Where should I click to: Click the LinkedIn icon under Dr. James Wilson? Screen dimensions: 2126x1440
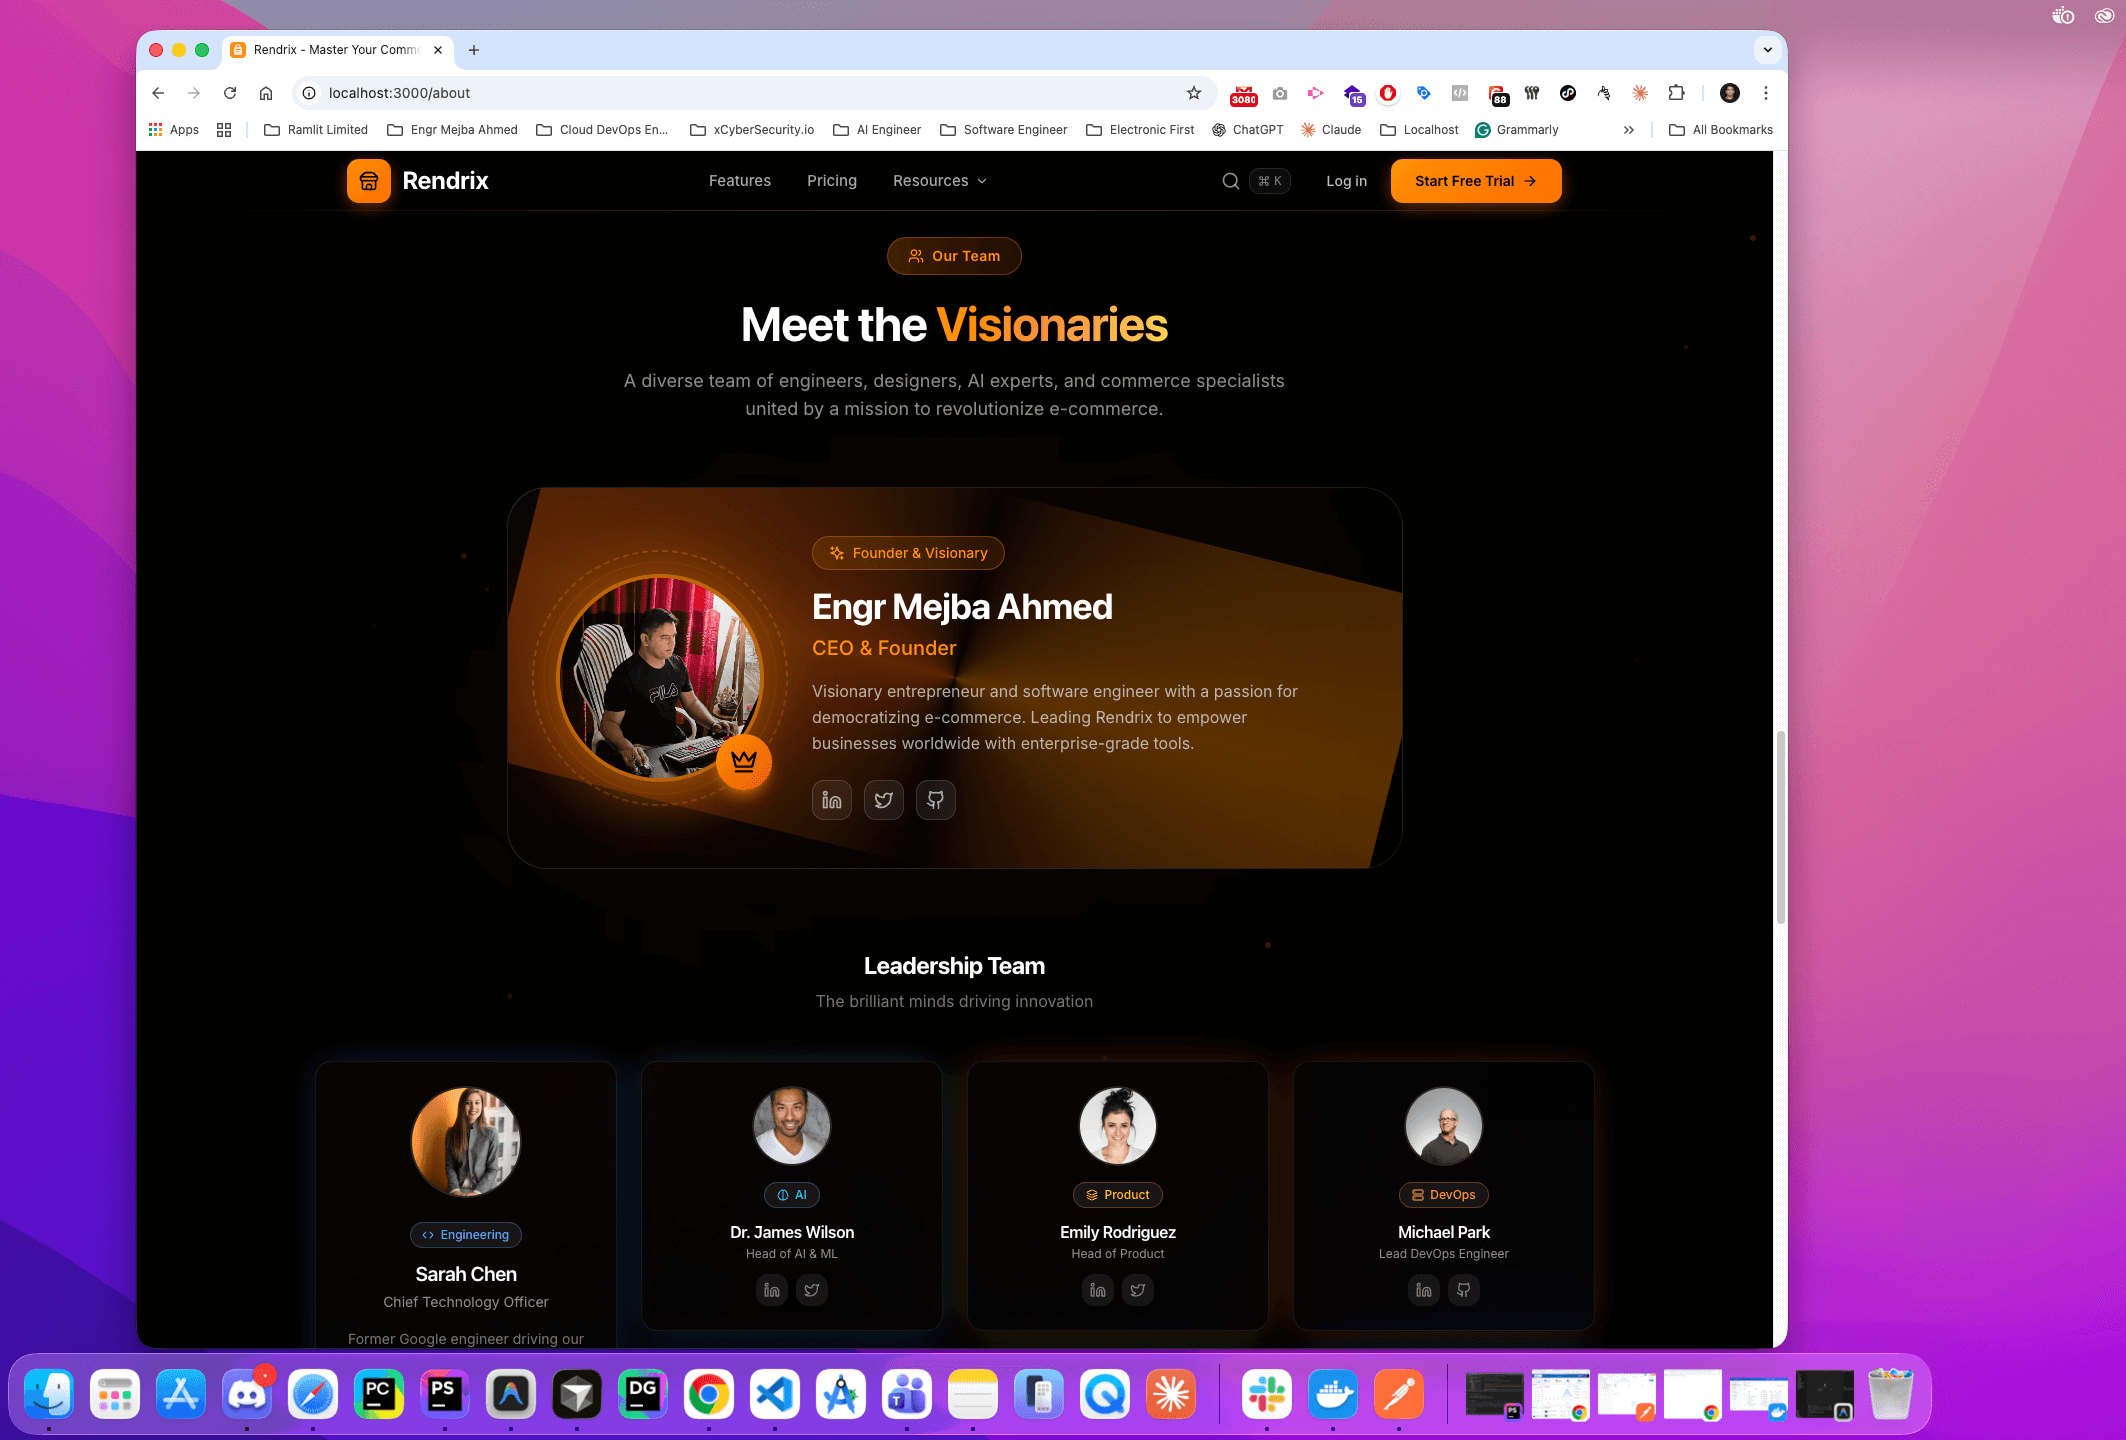771,1290
